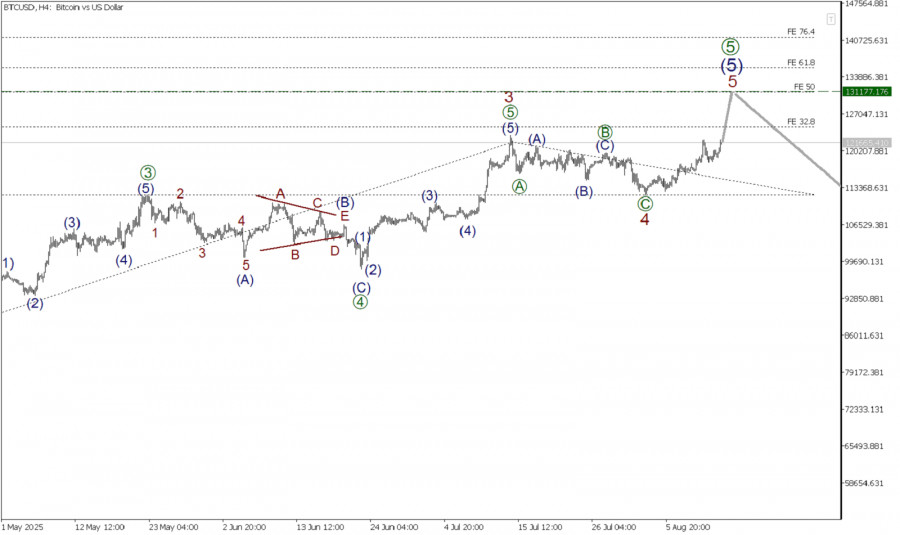Click the FE 76.4 Fibonacci level label
This screenshot has height=535, width=900.
[x=801, y=32]
